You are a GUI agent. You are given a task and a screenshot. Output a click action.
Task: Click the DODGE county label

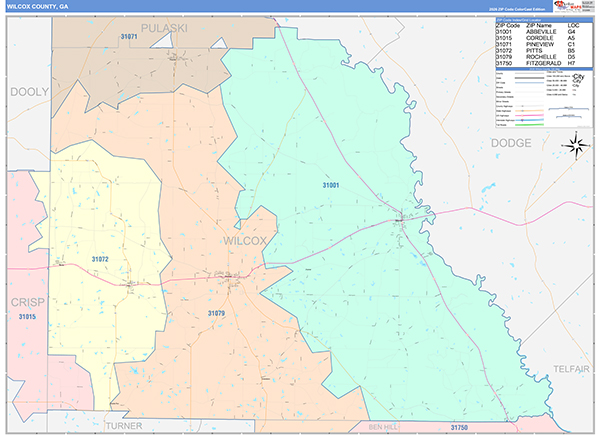[511, 143]
